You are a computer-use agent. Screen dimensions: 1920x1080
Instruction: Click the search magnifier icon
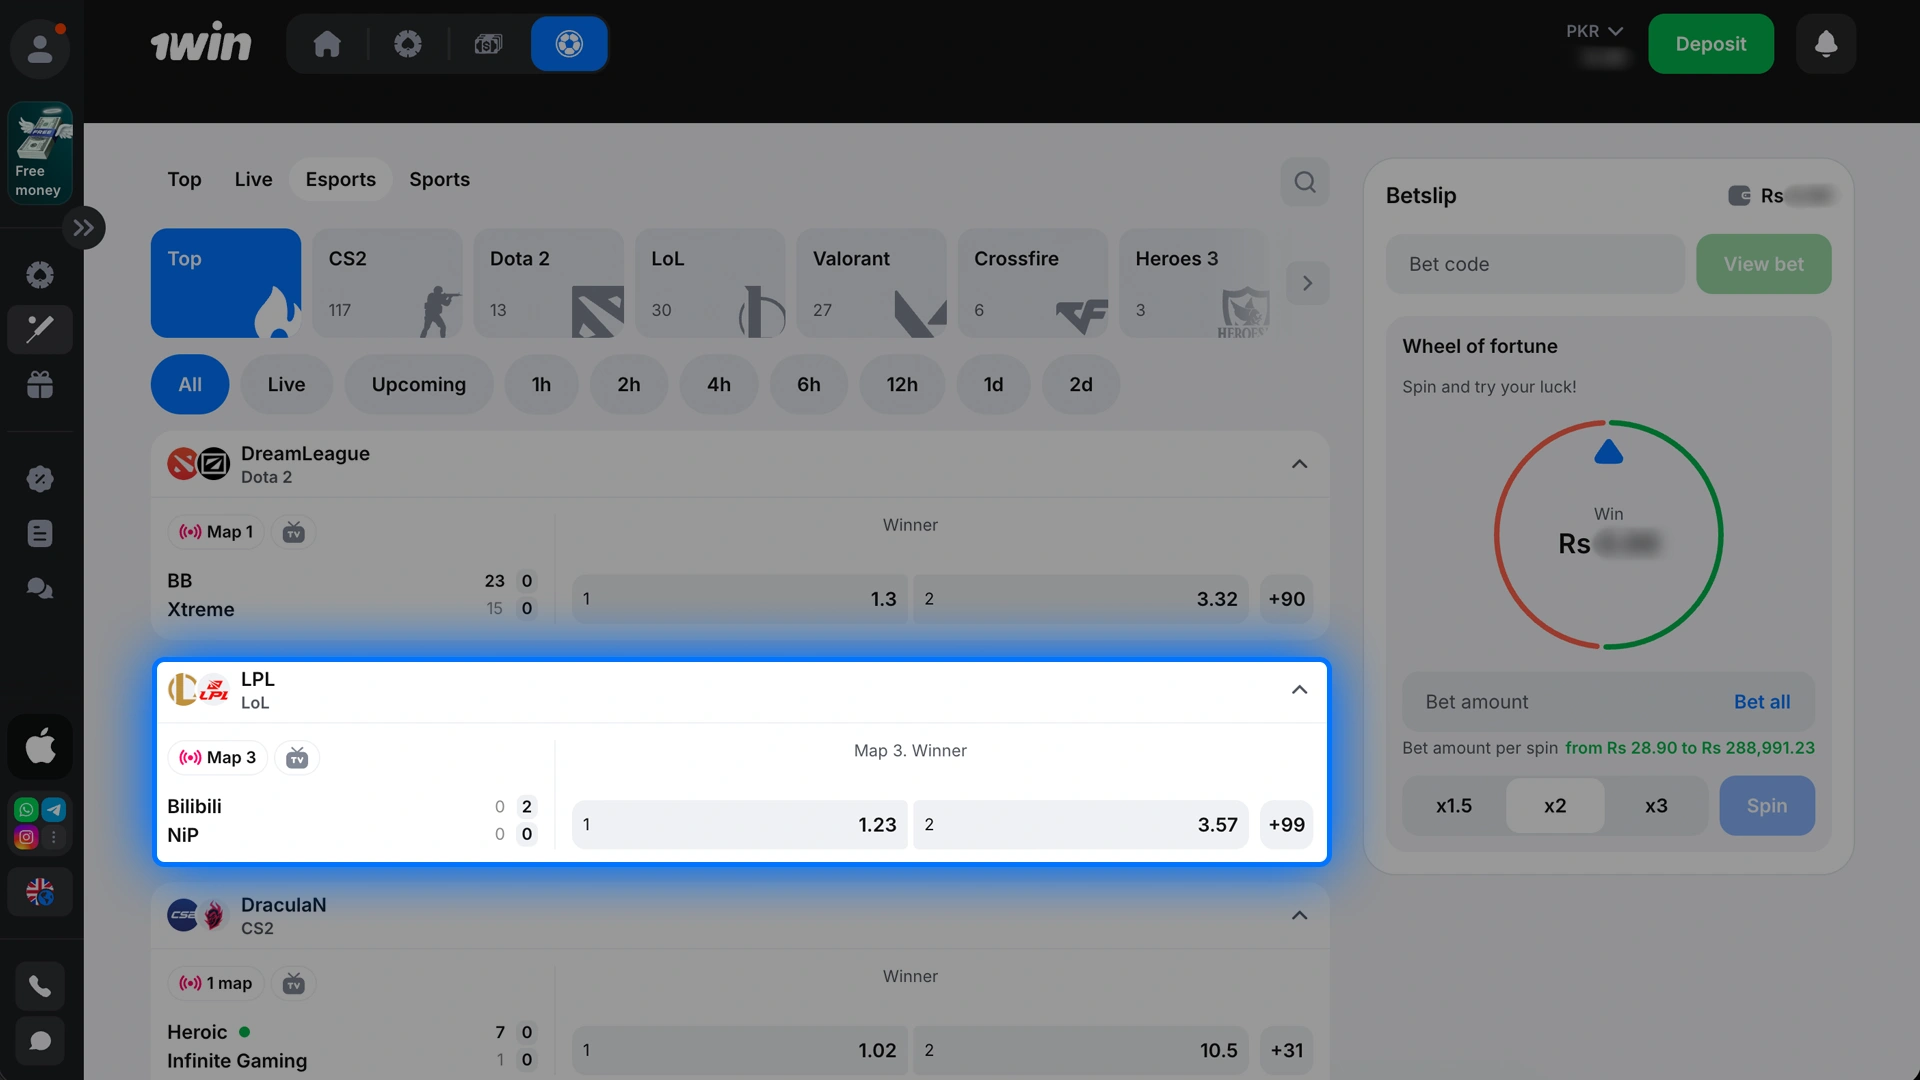pos(1305,182)
